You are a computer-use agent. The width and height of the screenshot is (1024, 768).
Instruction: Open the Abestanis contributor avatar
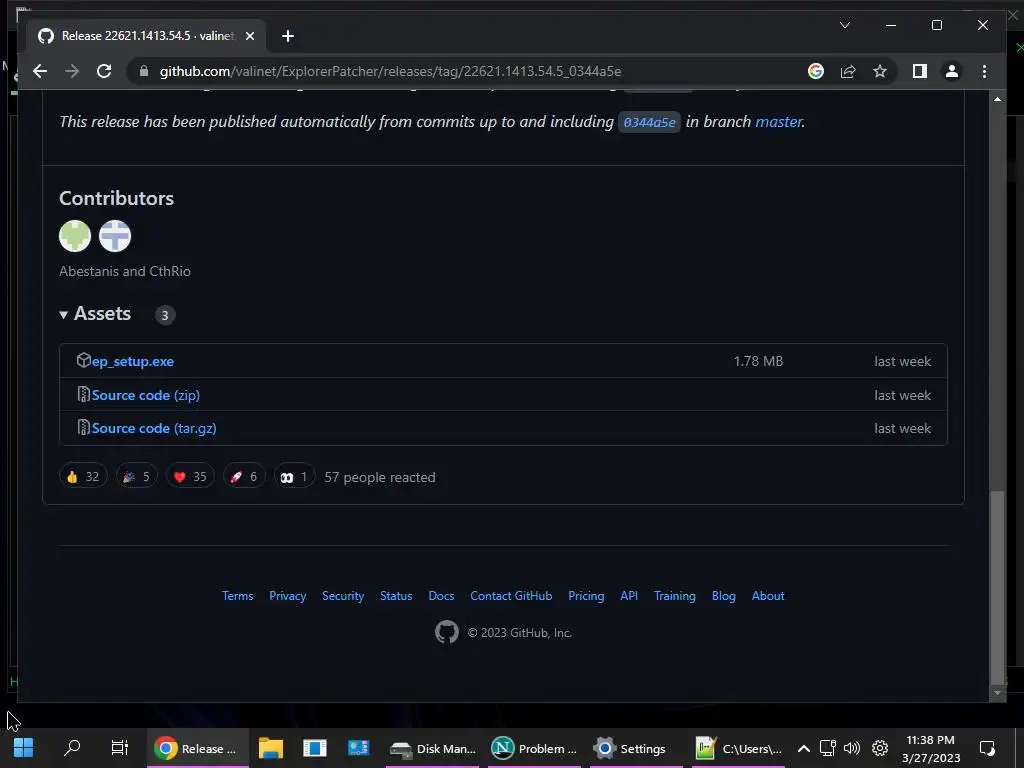pos(75,236)
